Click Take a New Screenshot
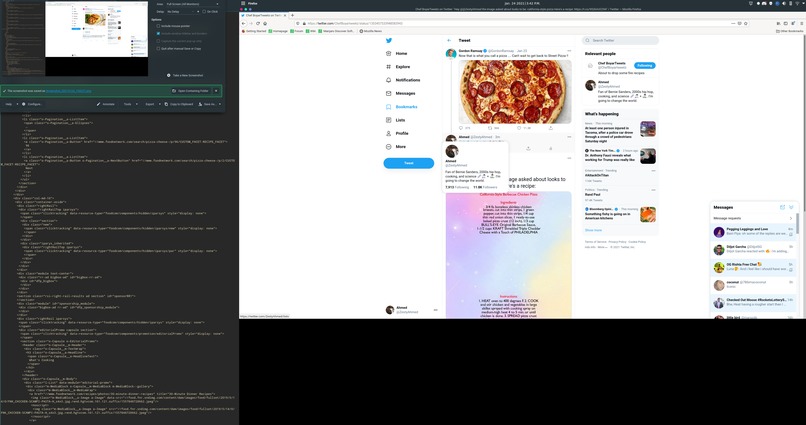Image resolution: width=806 pixels, height=425 pixels. [x=185, y=75]
